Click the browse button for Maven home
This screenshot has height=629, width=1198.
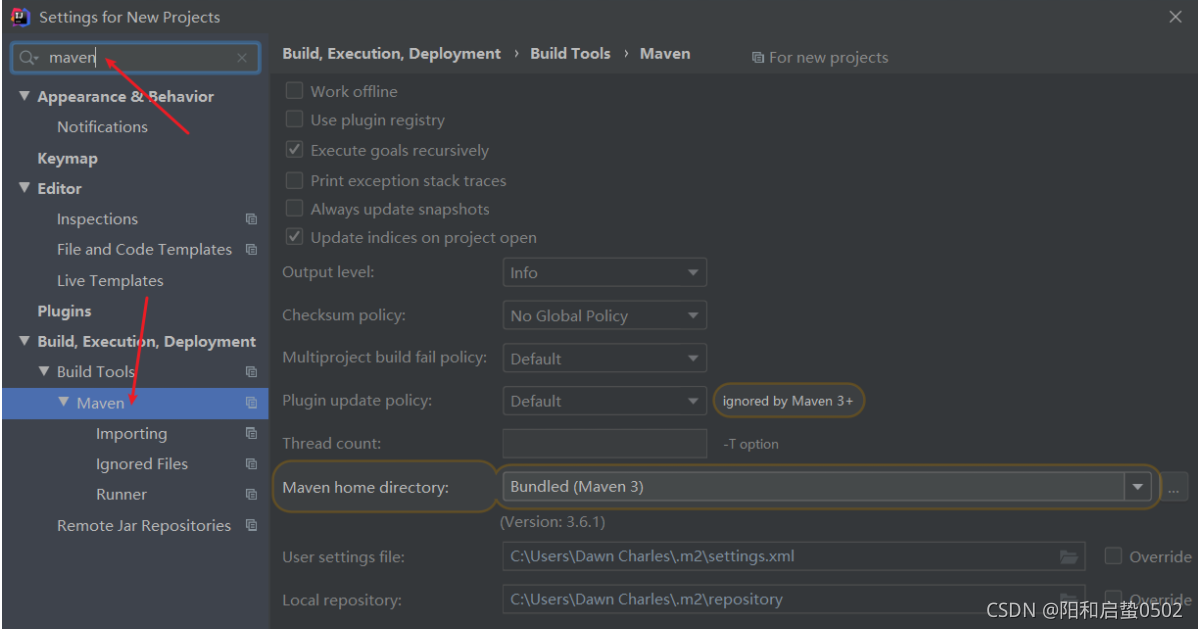click(1175, 487)
